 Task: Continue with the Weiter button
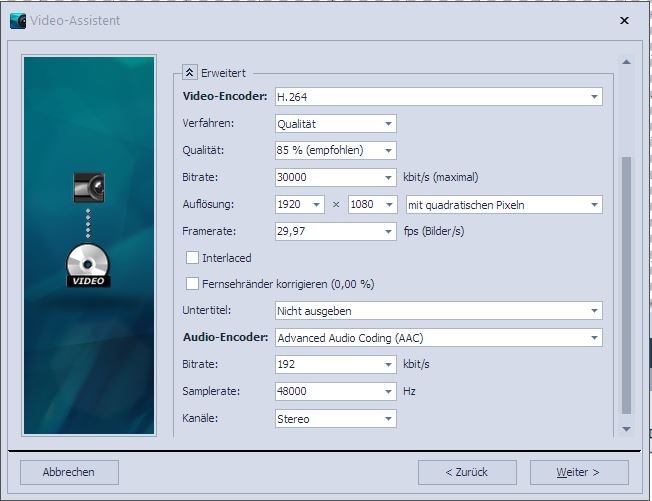point(579,472)
